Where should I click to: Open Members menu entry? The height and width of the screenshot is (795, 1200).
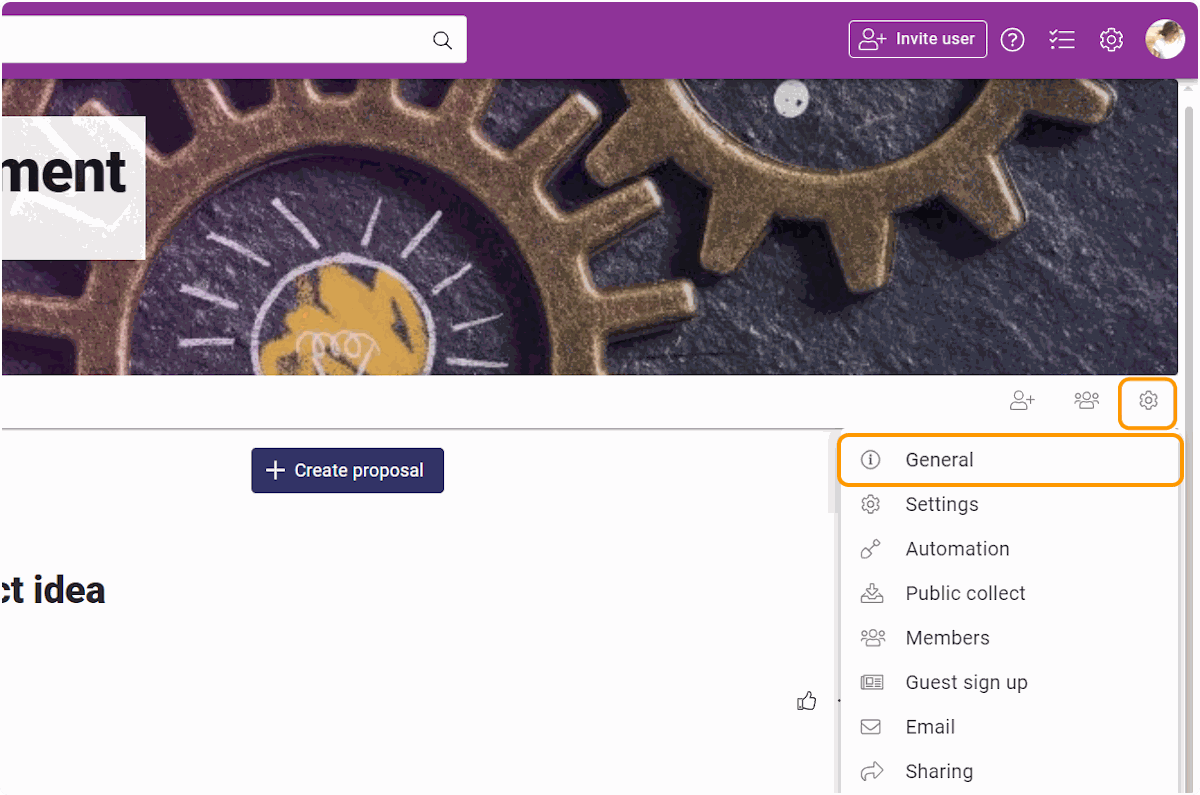pos(1010,638)
